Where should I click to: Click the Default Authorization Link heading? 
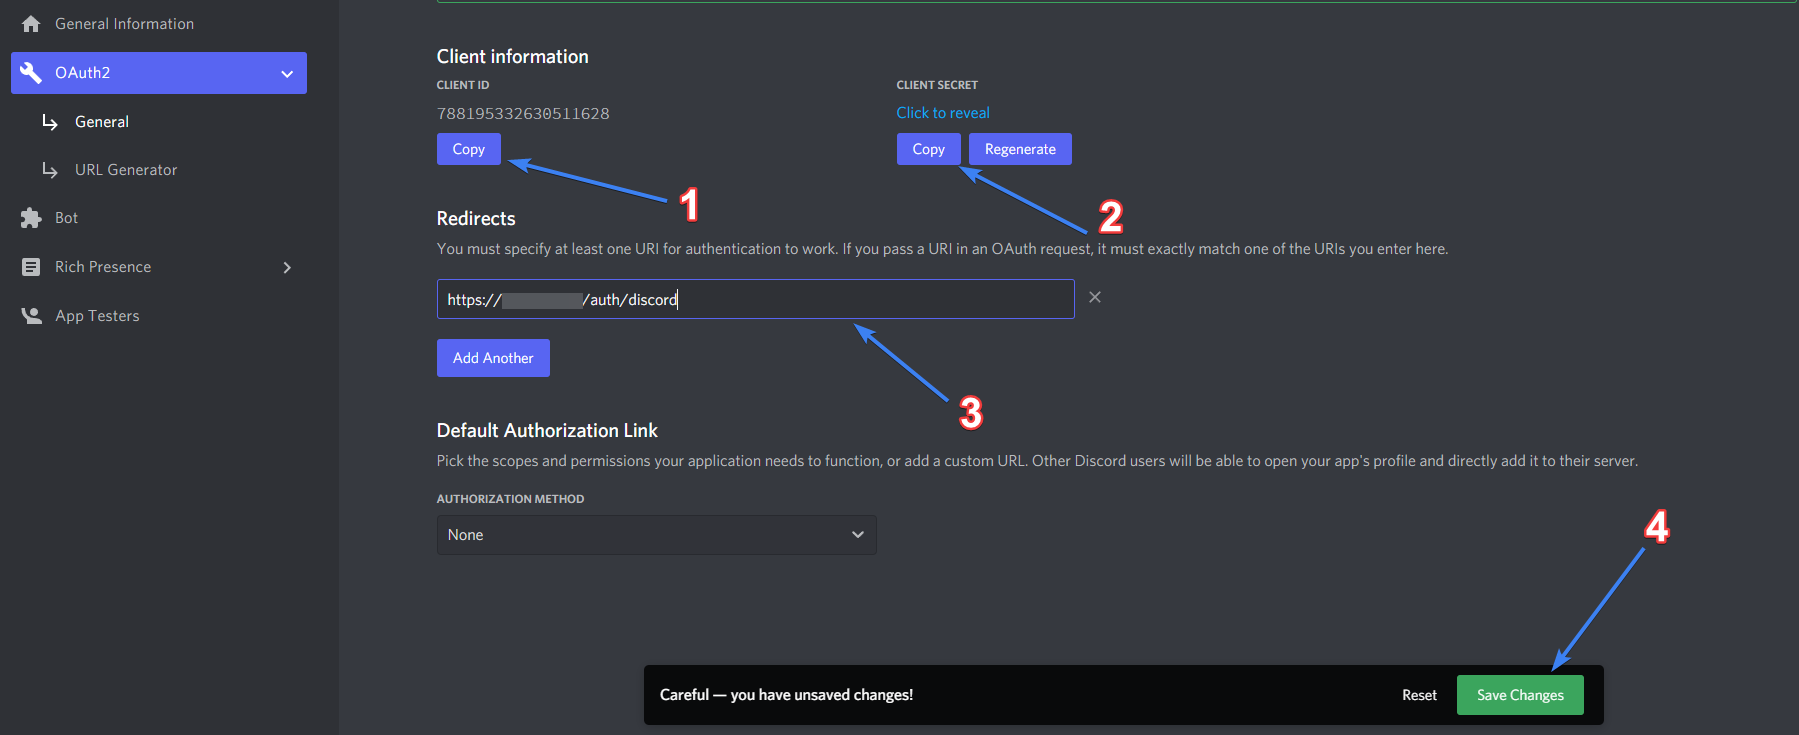coord(547,431)
